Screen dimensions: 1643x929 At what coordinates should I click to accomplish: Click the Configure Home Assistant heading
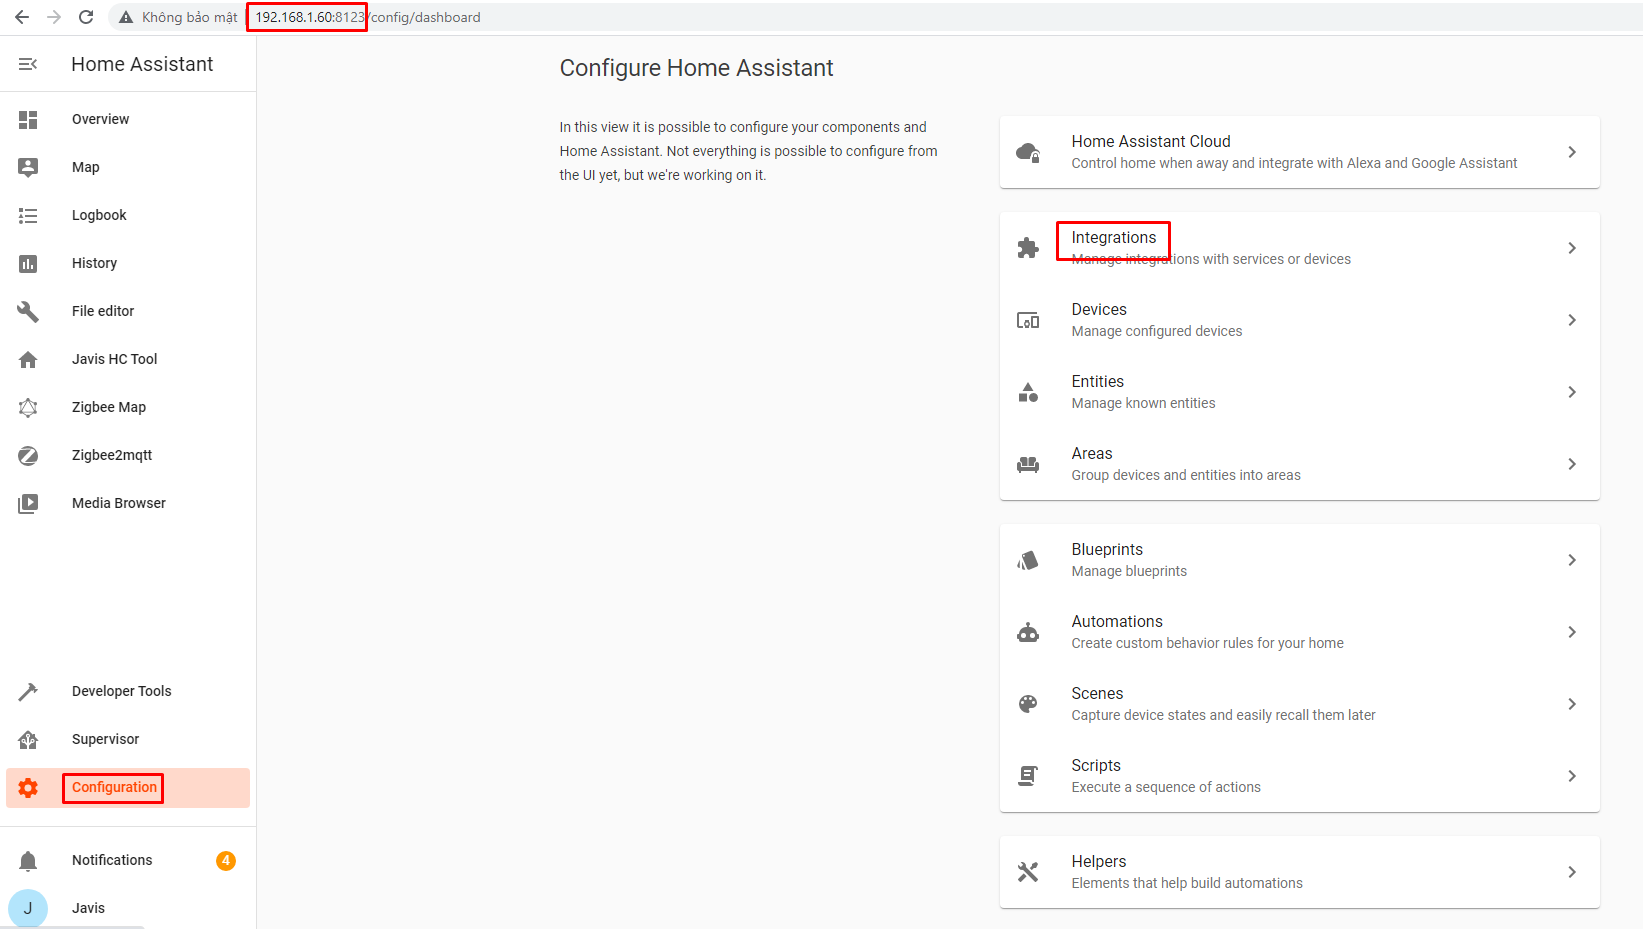pyautogui.click(x=696, y=68)
